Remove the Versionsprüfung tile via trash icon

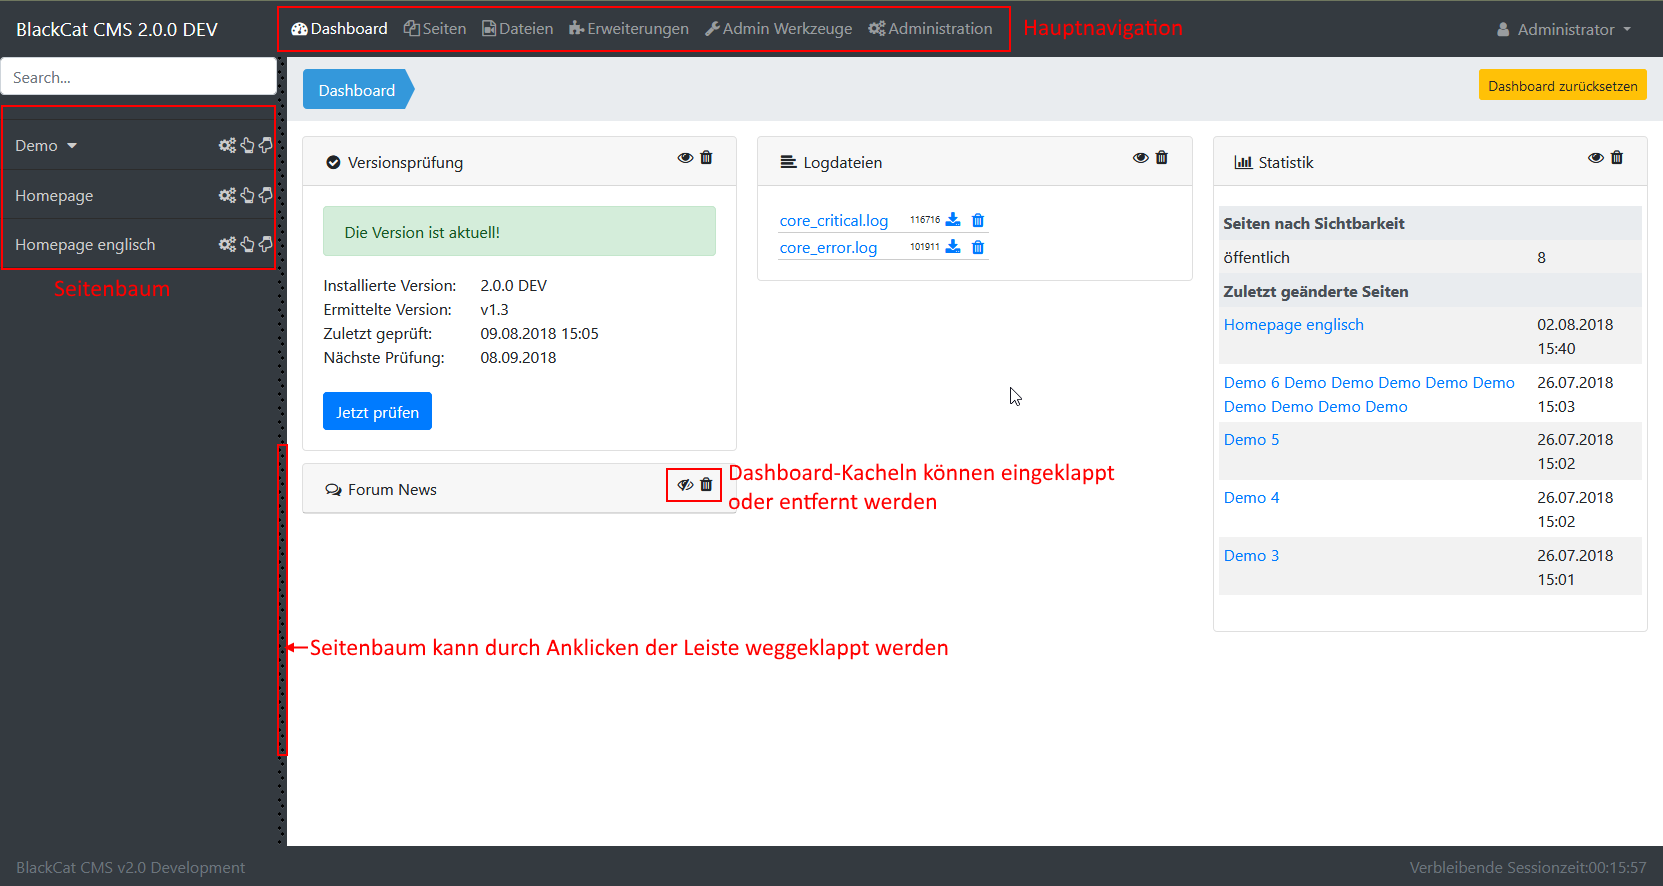[x=706, y=158]
